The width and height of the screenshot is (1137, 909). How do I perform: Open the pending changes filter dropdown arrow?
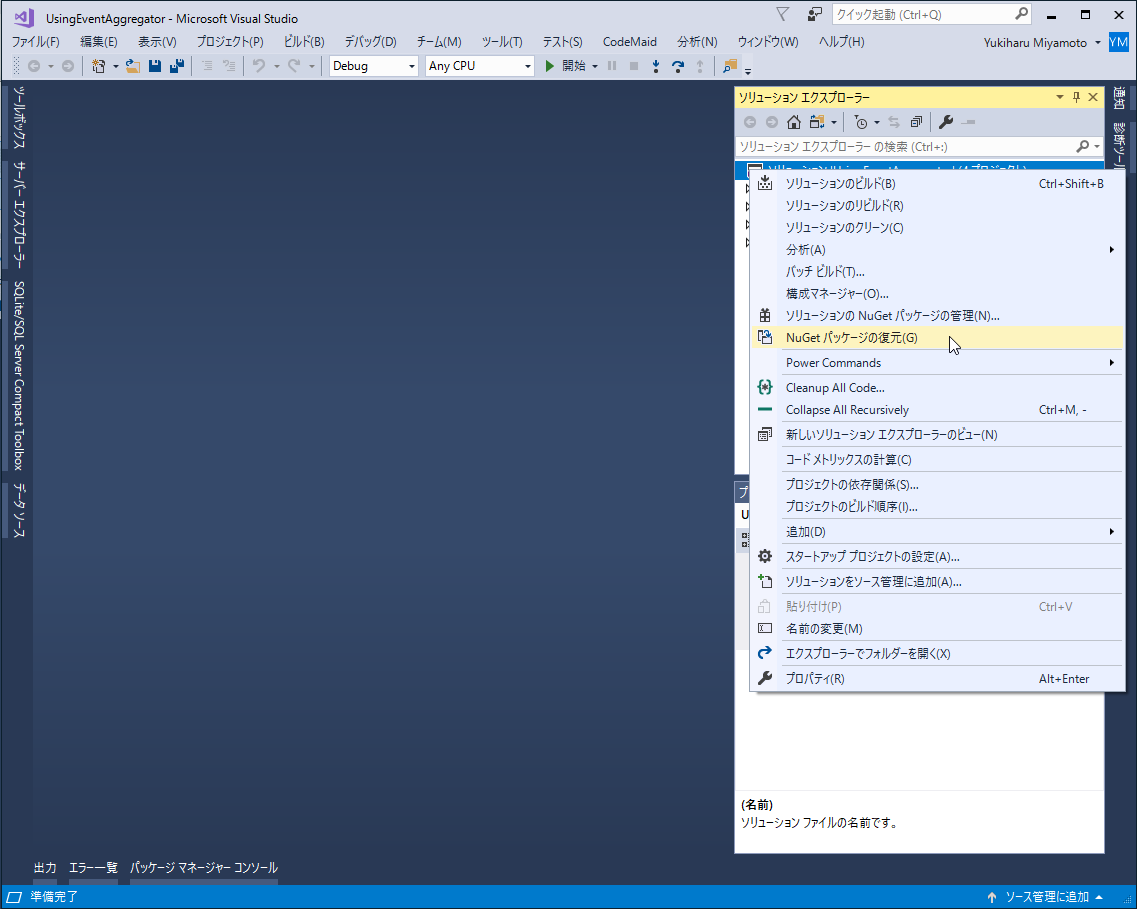(x=877, y=122)
